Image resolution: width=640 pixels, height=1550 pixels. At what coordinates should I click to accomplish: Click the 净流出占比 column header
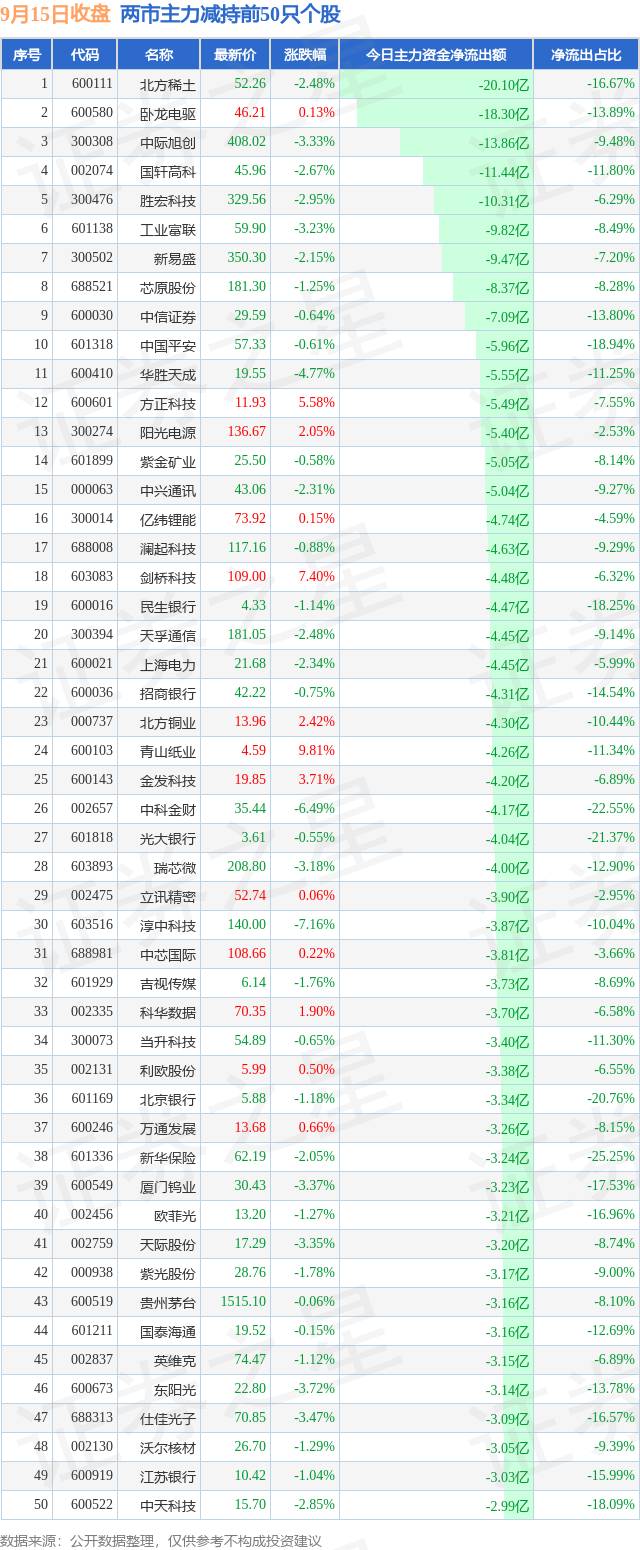[586, 55]
